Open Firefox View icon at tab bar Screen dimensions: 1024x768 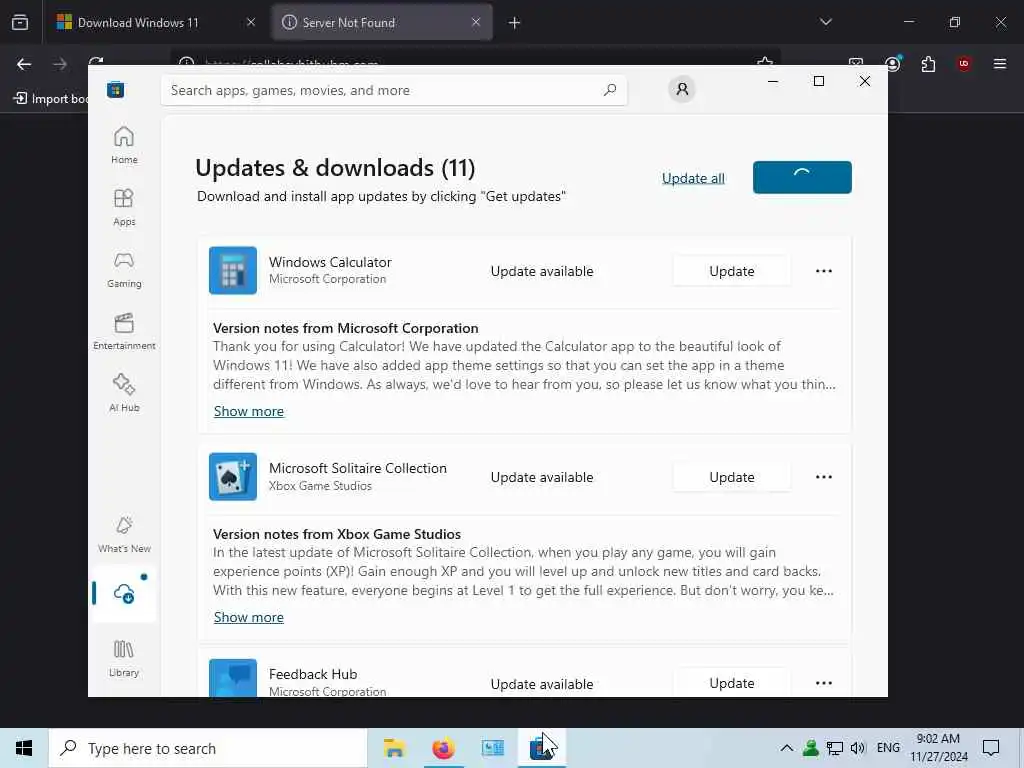[x=20, y=23]
